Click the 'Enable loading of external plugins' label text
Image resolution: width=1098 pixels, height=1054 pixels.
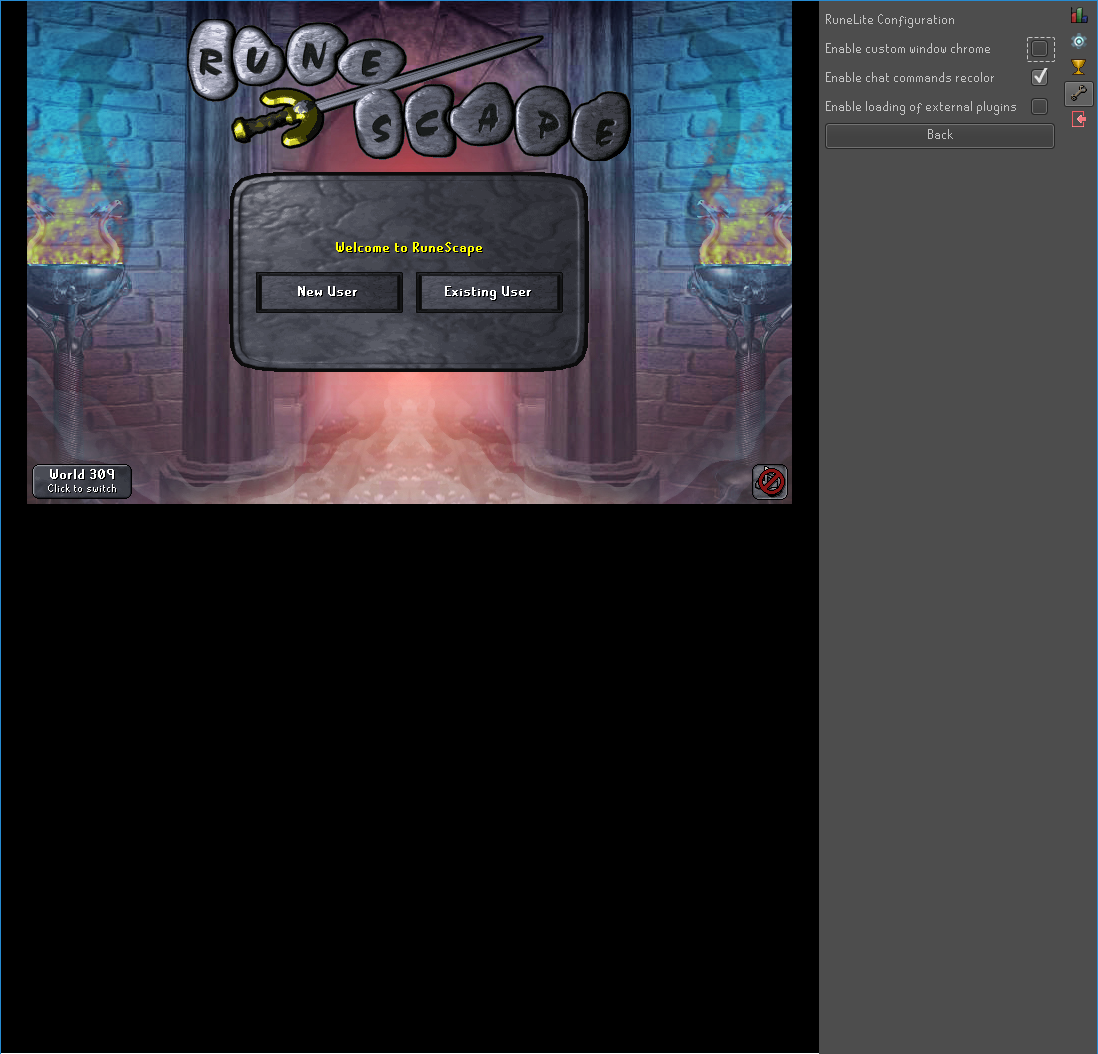pos(920,107)
